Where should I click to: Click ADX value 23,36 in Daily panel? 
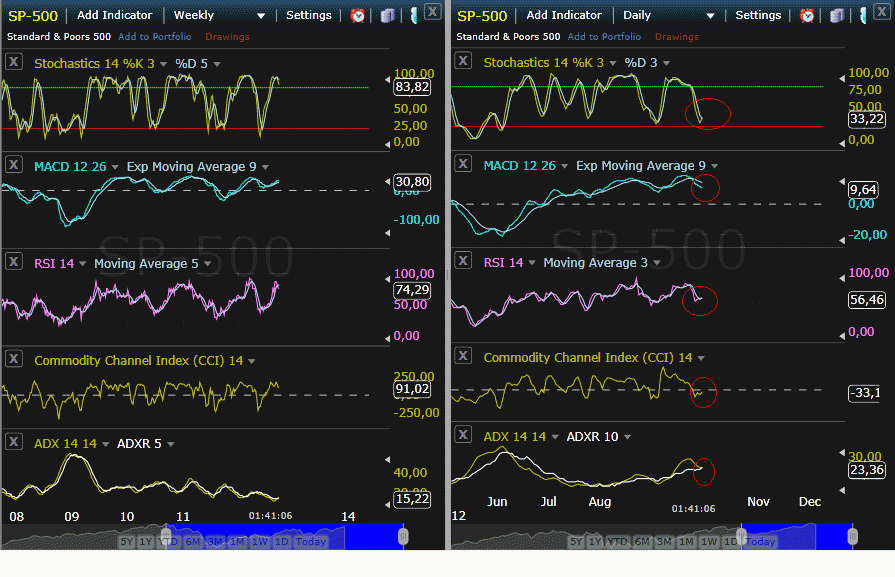(x=867, y=470)
